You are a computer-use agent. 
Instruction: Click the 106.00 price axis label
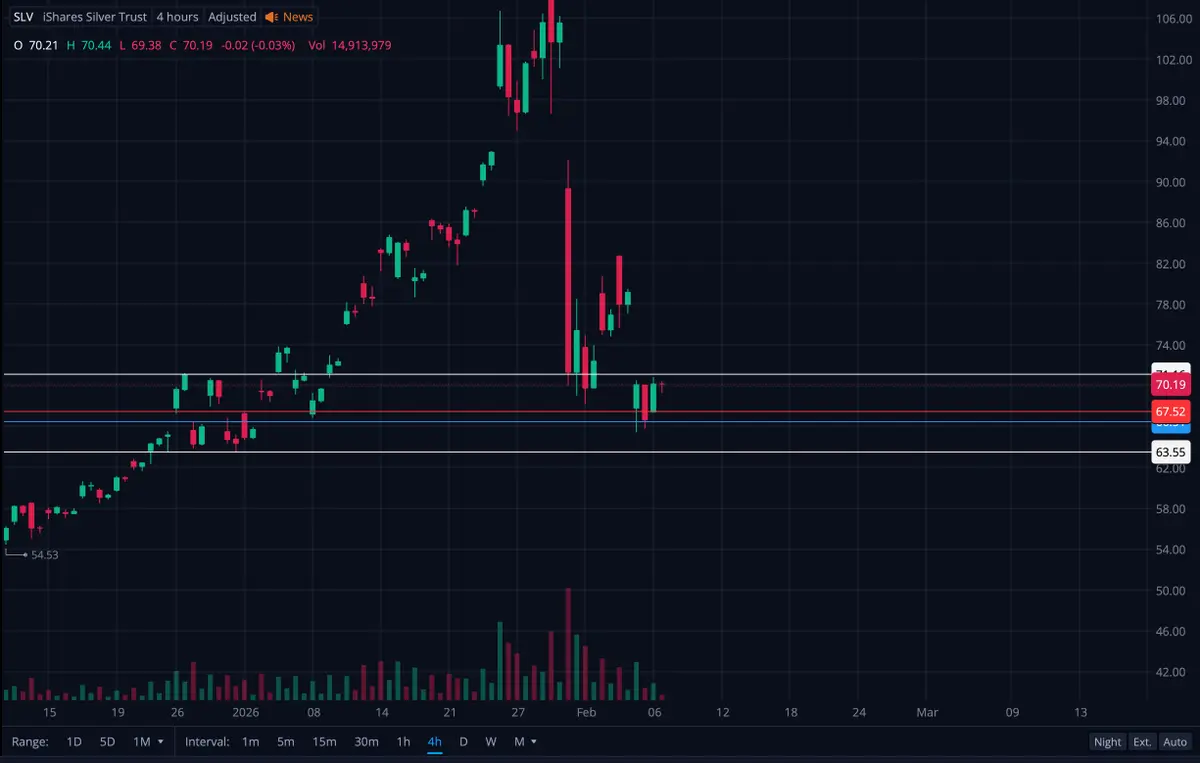[1173, 19]
